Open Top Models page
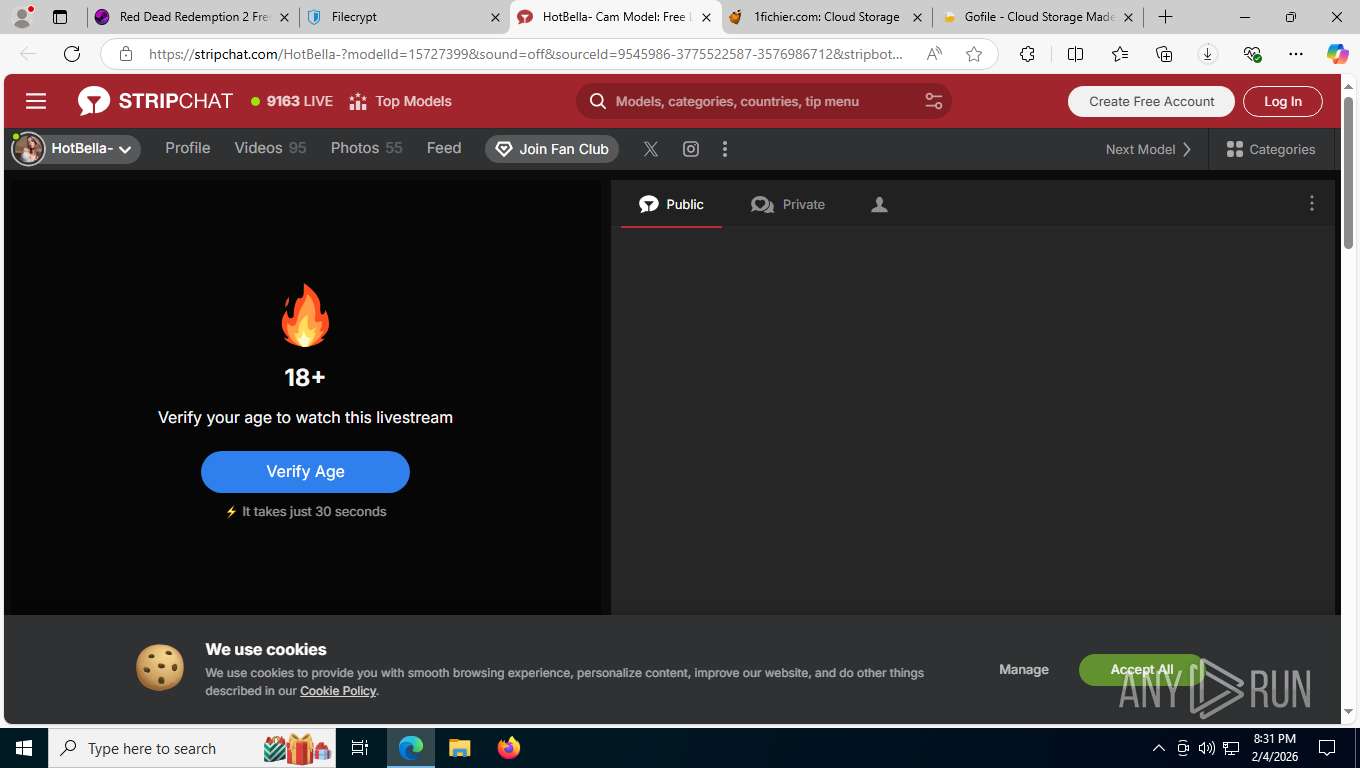The width and height of the screenshot is (1360, 768). [400, 101]
